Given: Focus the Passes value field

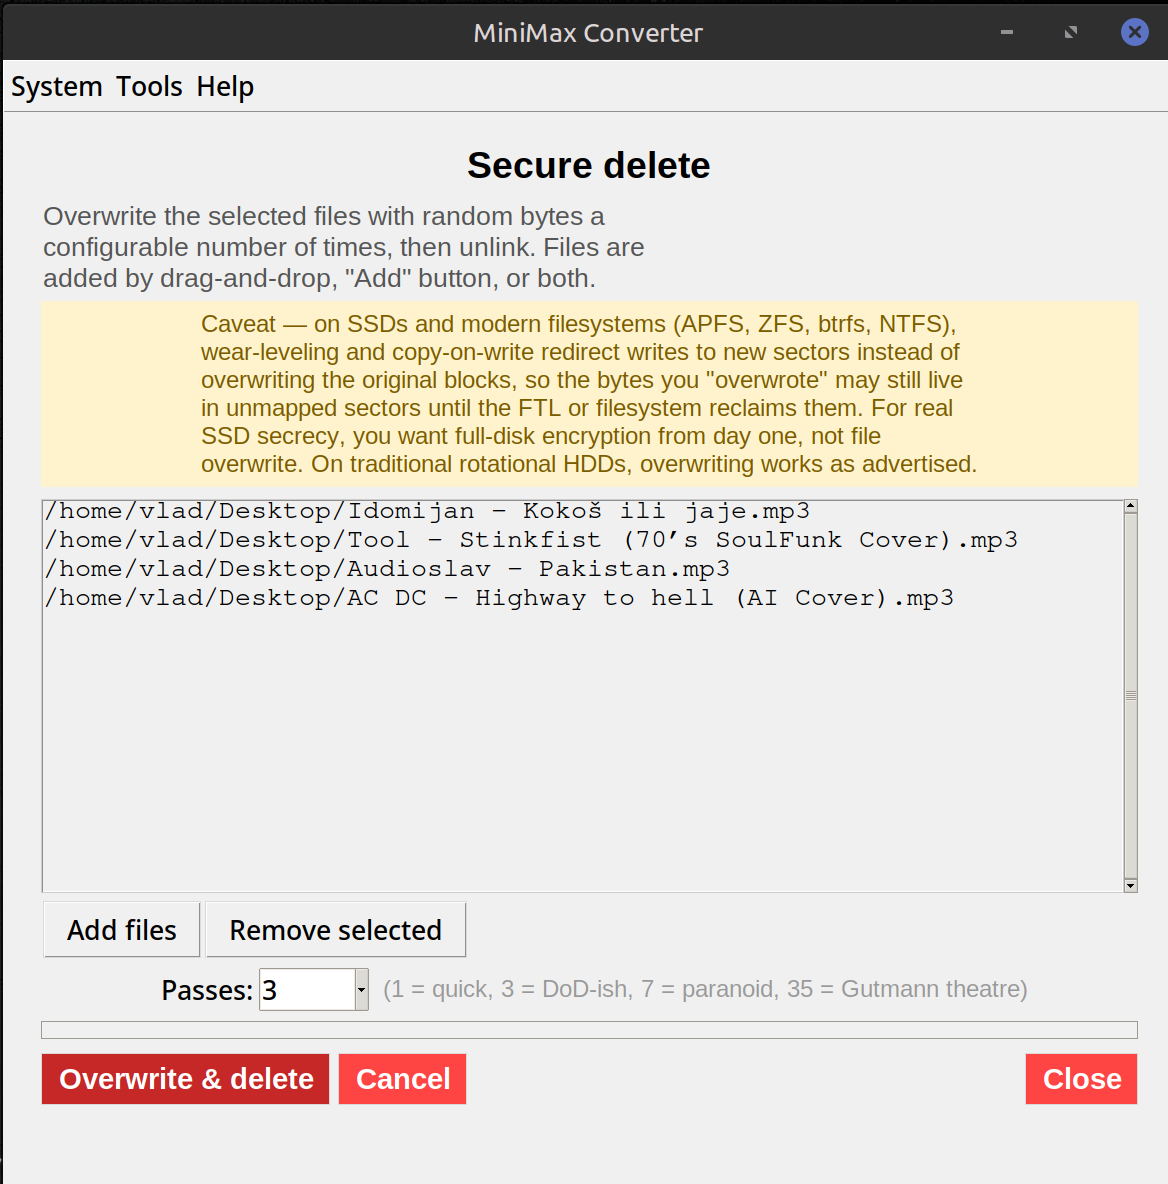Looking at the screenshot, I should point(307,990).
